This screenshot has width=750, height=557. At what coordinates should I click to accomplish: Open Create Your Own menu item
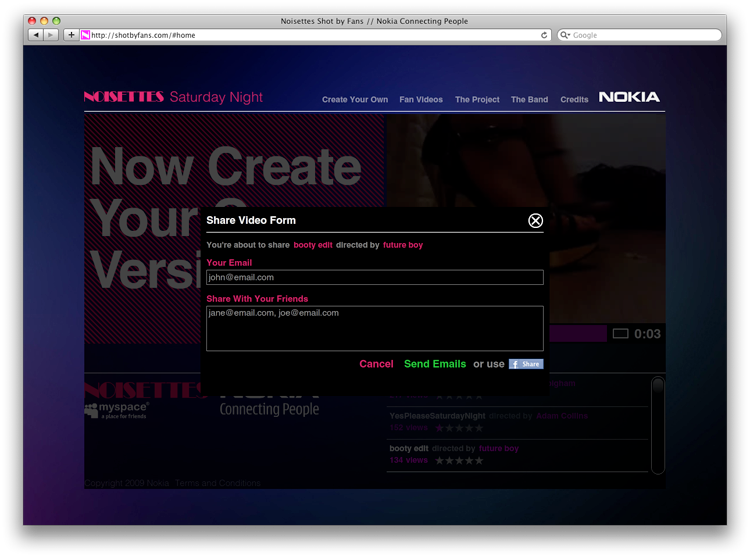pos(355,99)
